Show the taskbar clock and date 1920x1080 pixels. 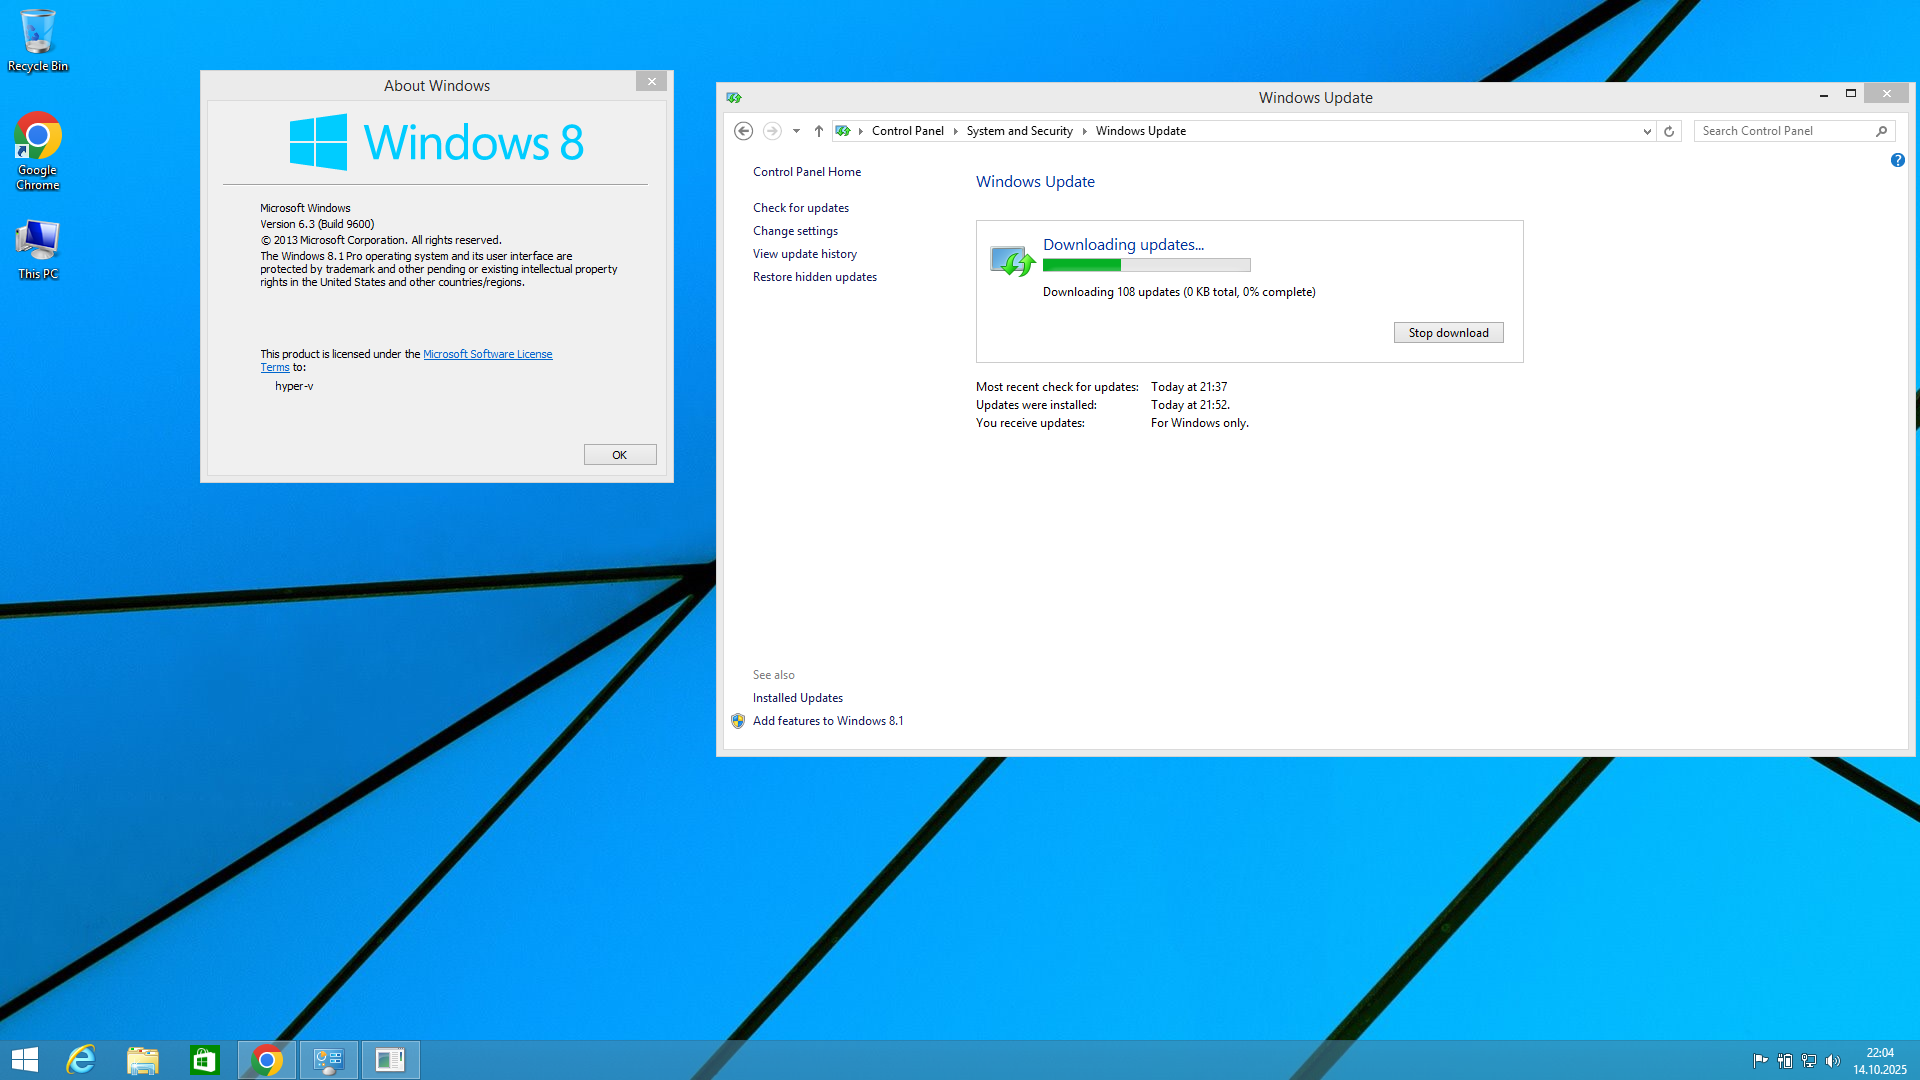click(1880, 1061)
